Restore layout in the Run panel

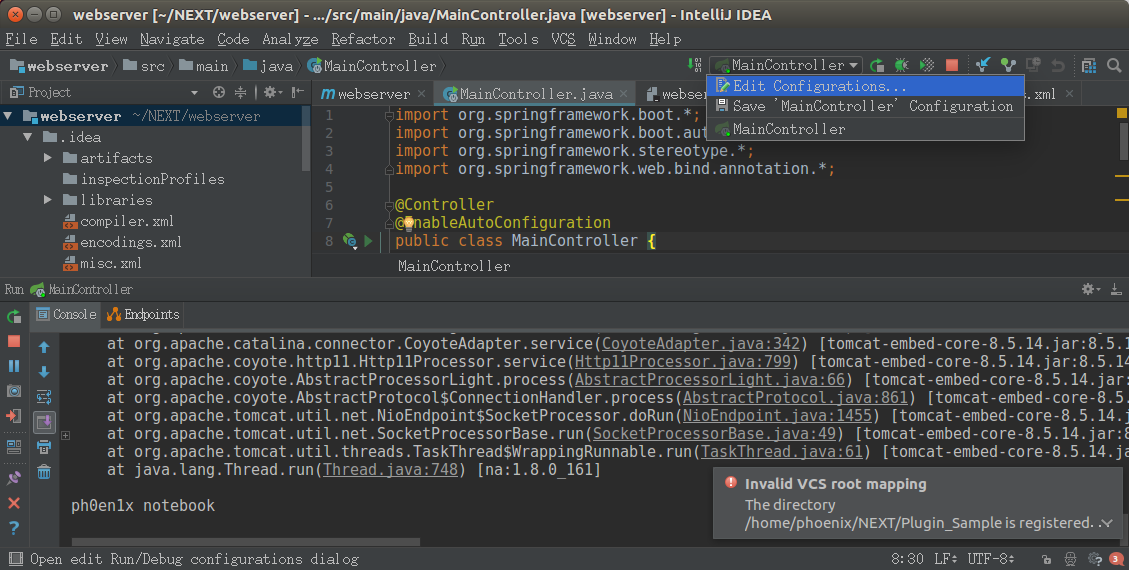(14, 447)
